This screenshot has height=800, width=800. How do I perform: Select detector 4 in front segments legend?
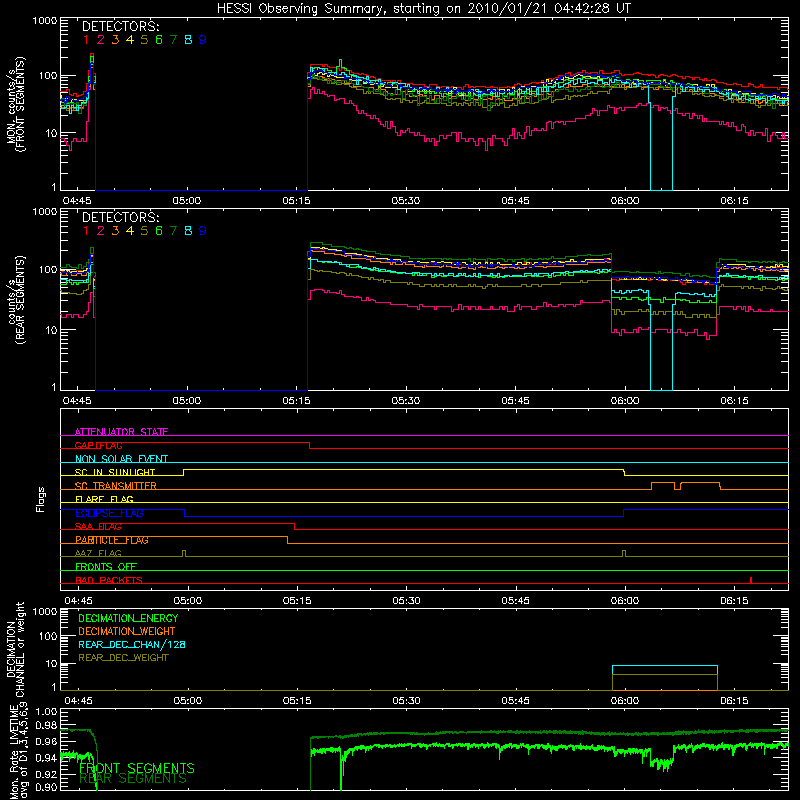pyautogui.click(x=130, y=40)
